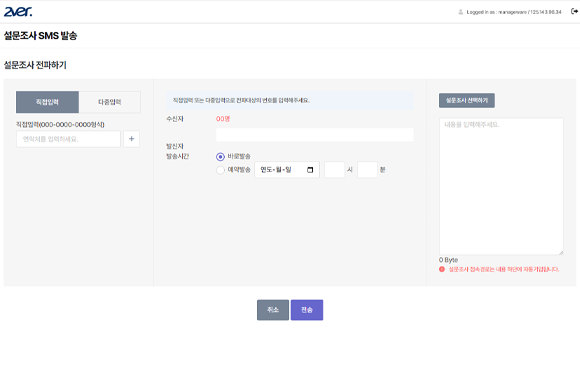Click the hour (시) input box

334,170
